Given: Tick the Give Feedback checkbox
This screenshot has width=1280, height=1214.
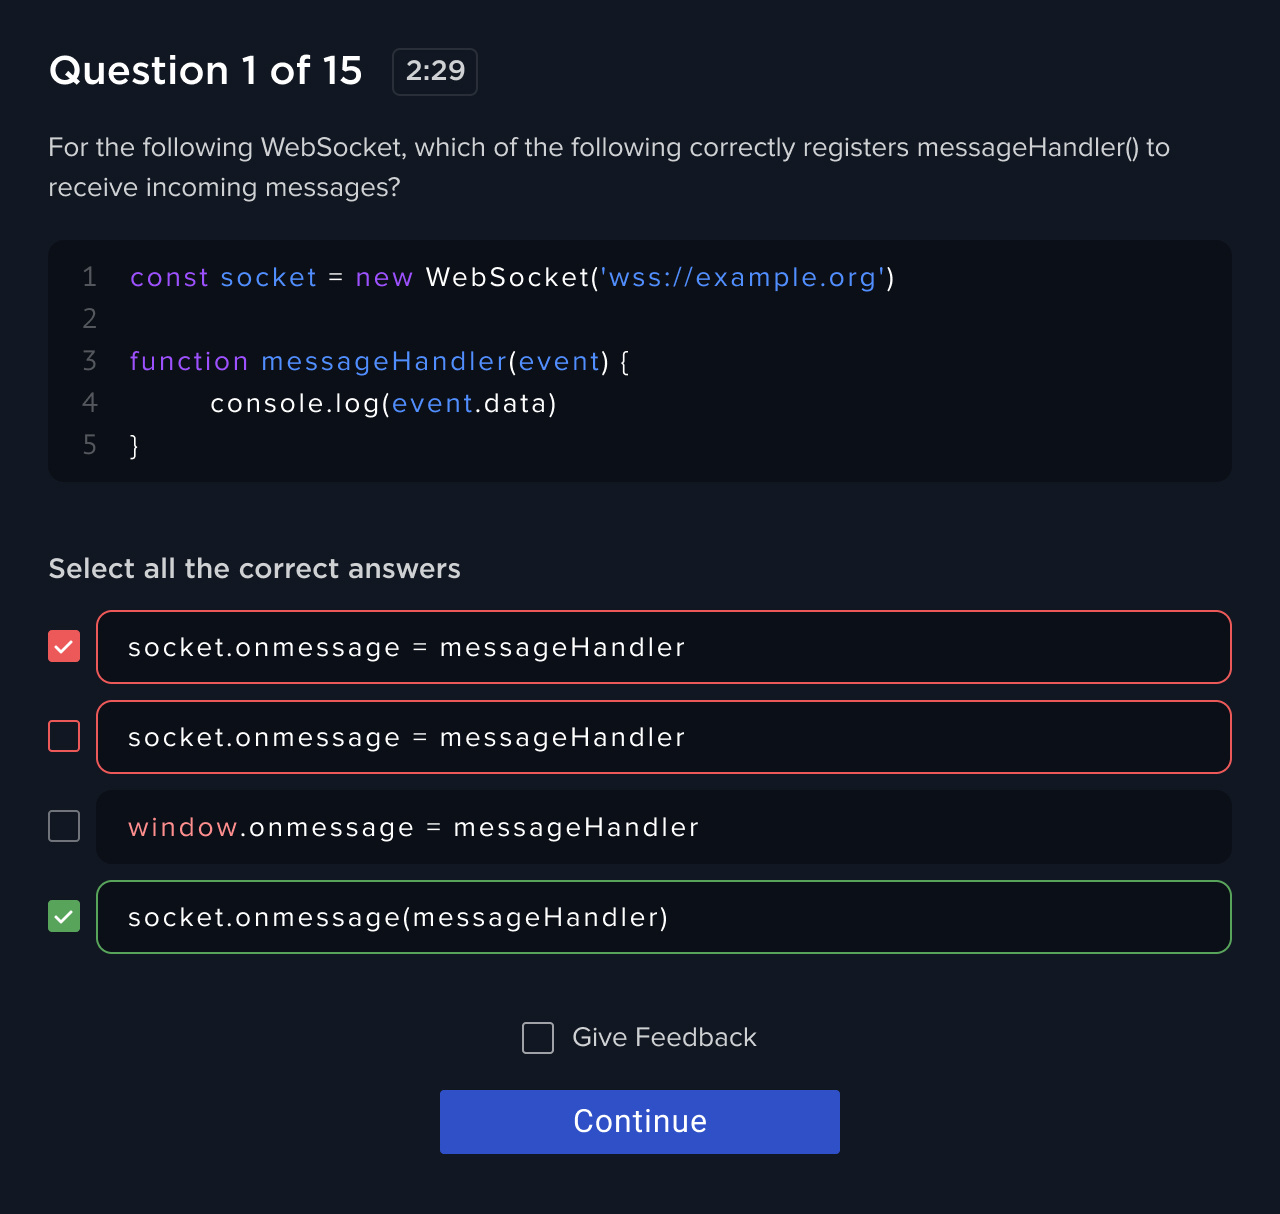Looking at the screenshot, I should 538,1038.
